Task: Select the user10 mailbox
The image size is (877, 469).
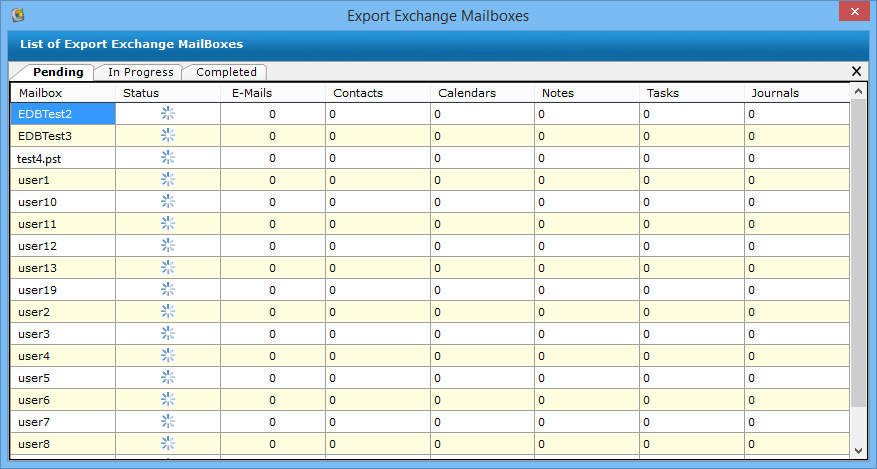Action: coord(63,202)
